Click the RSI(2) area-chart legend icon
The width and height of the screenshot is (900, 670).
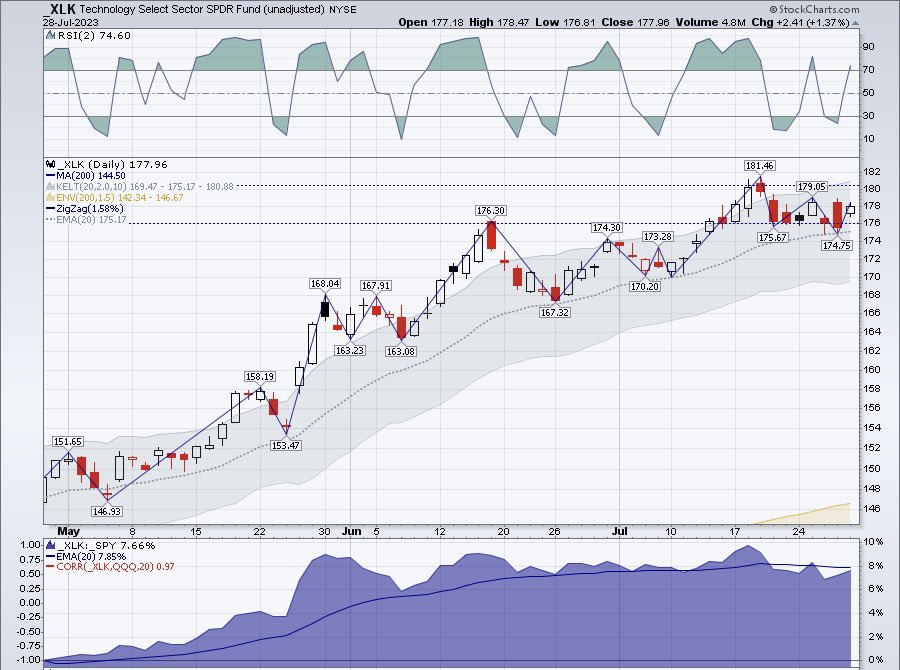[x=51, y=36]
